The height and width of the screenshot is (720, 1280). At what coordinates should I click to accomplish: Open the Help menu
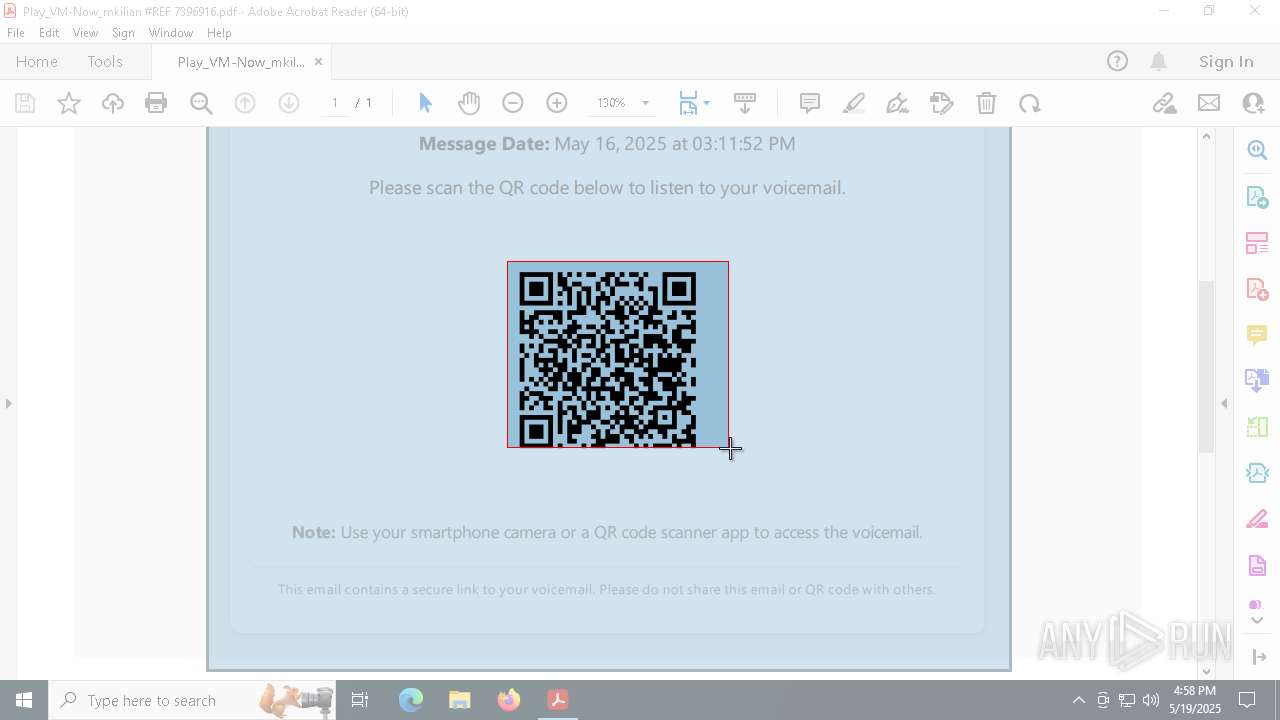[219, 33]
